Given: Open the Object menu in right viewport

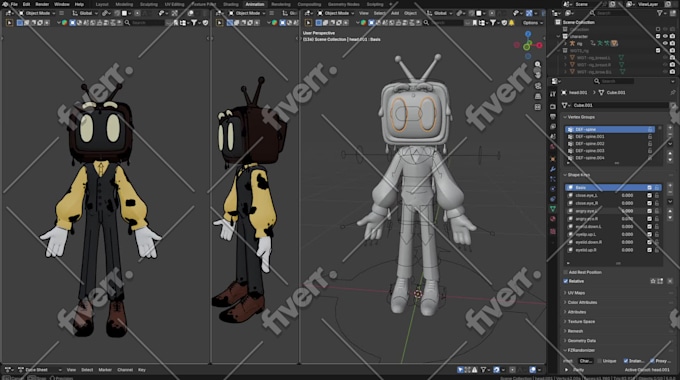Looking at the screenshot, I should [x=410, y=13].
